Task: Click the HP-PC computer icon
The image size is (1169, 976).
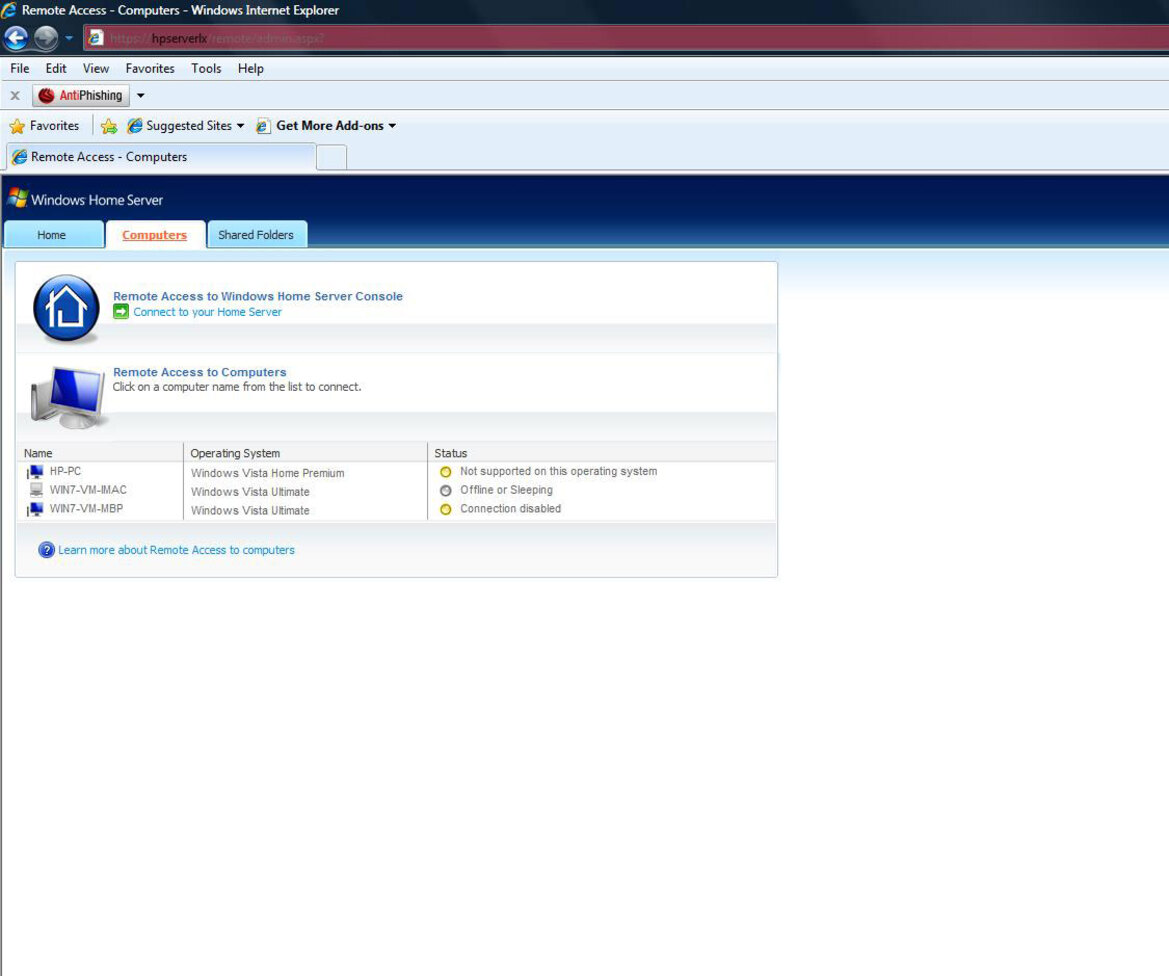Action: pyautogui.click(x=35, y=472)
